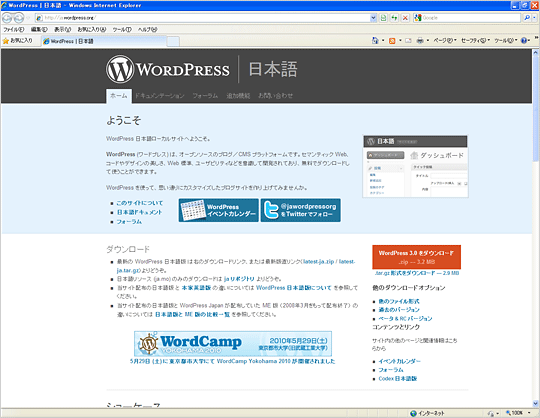Viewport: 540px width, 418px height.
Task: Open the このサイトについて link
Action: pyautogui.click(x=139, y=203)
